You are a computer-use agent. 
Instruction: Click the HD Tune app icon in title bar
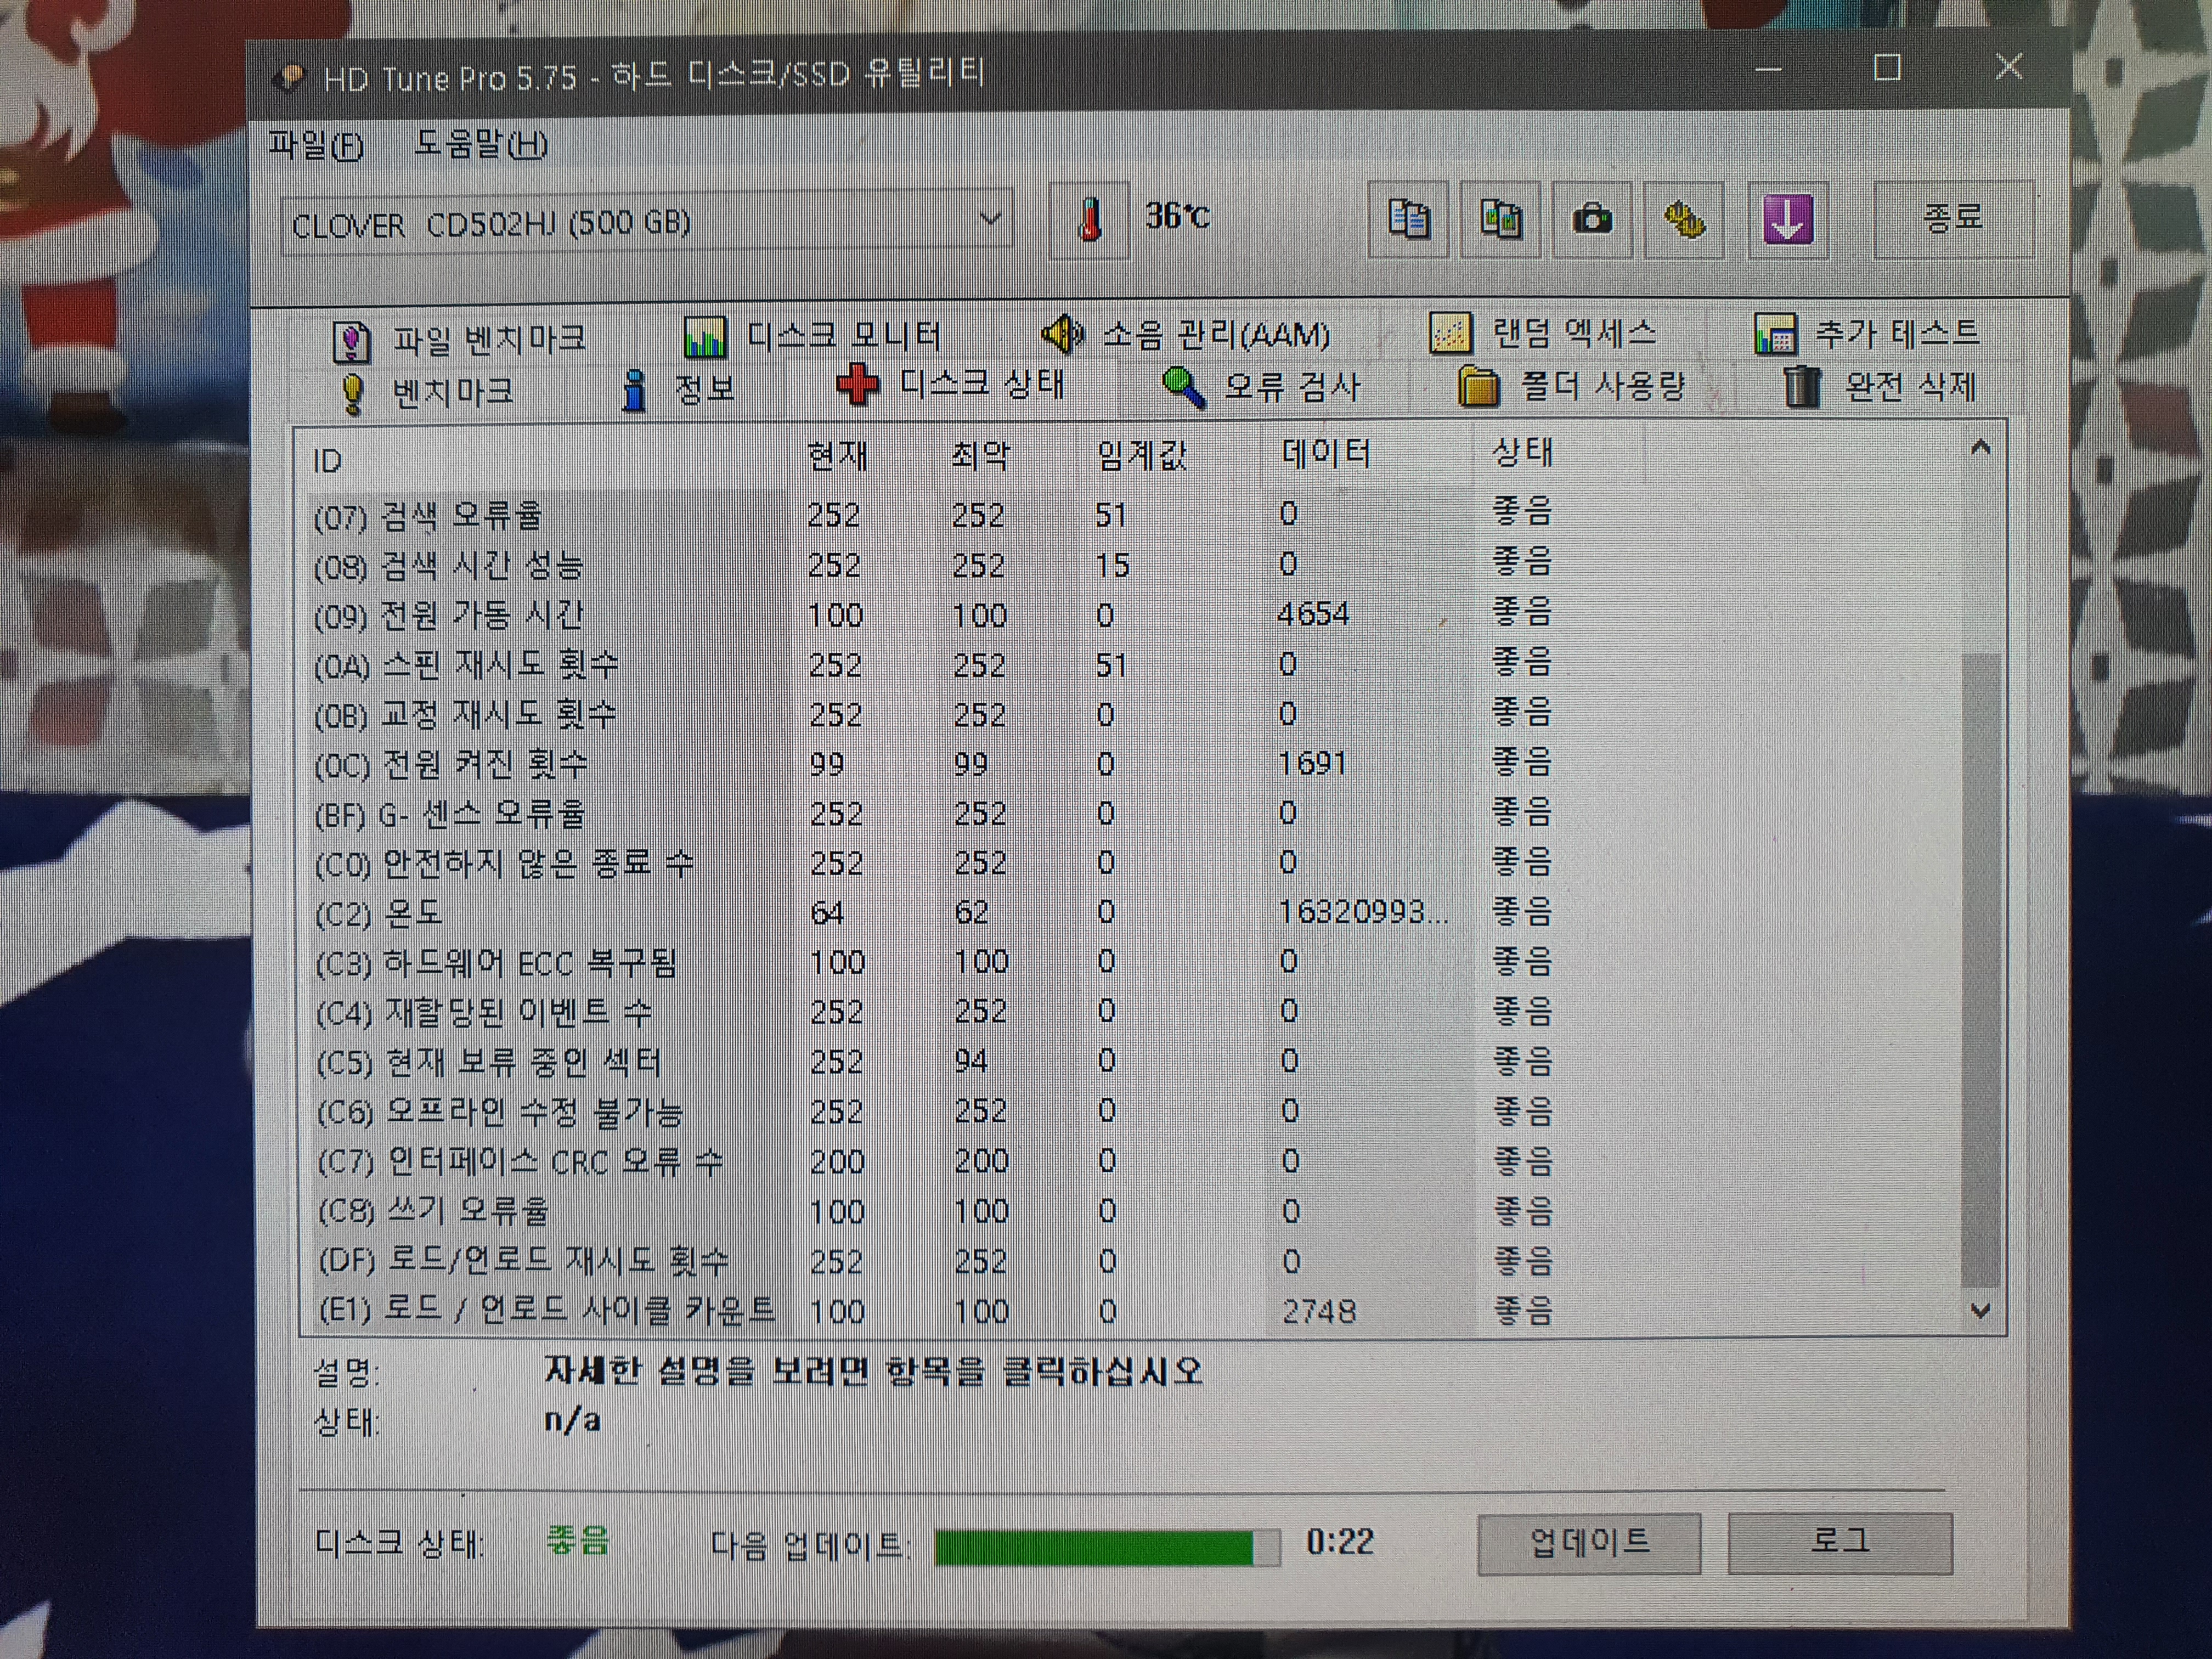289,77
